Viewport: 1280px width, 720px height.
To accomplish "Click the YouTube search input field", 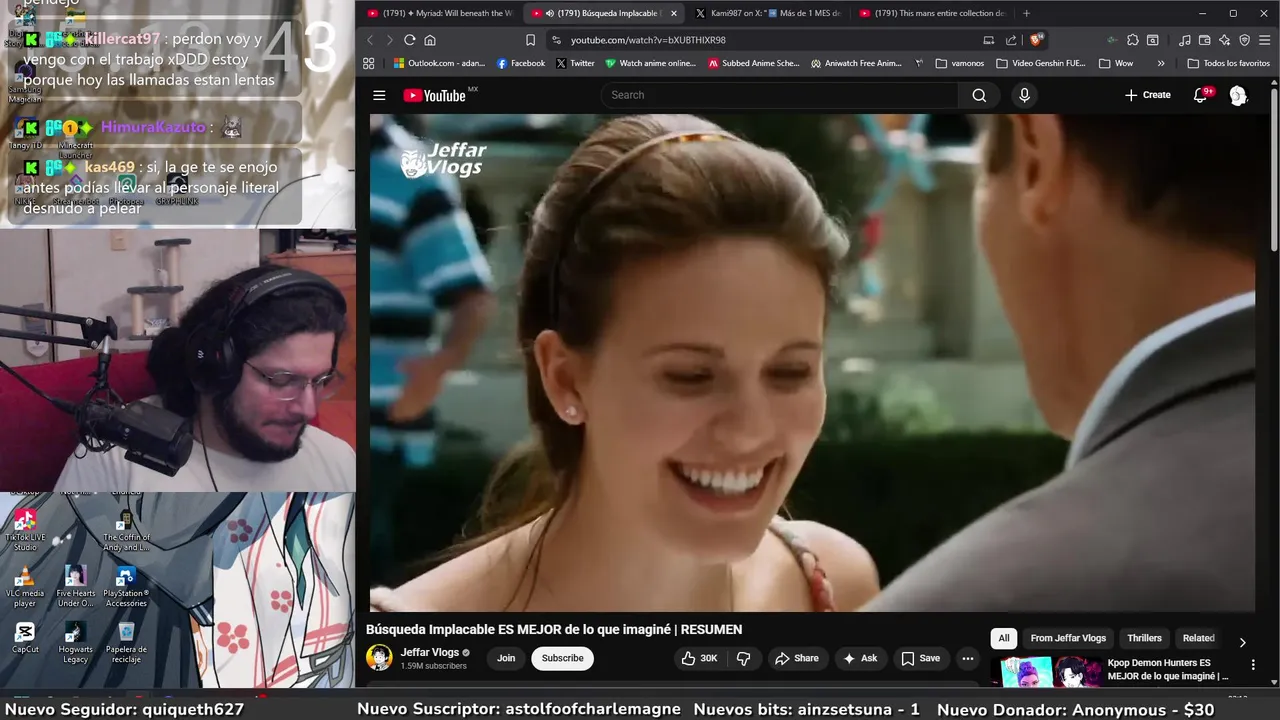I will point(780,95).
